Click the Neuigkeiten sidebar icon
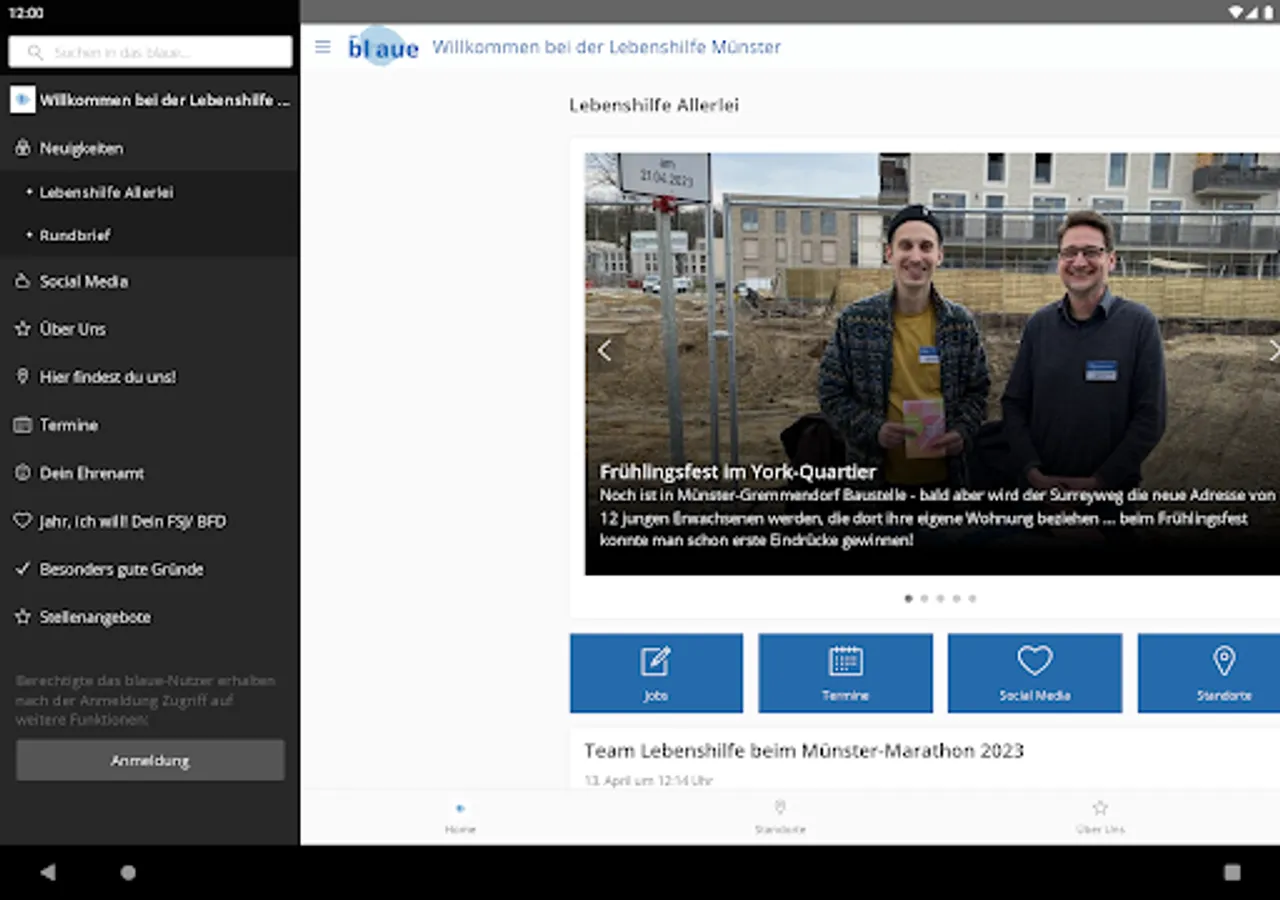The image size is (1280, 900). pyautogui.click(x=23, y=148)
